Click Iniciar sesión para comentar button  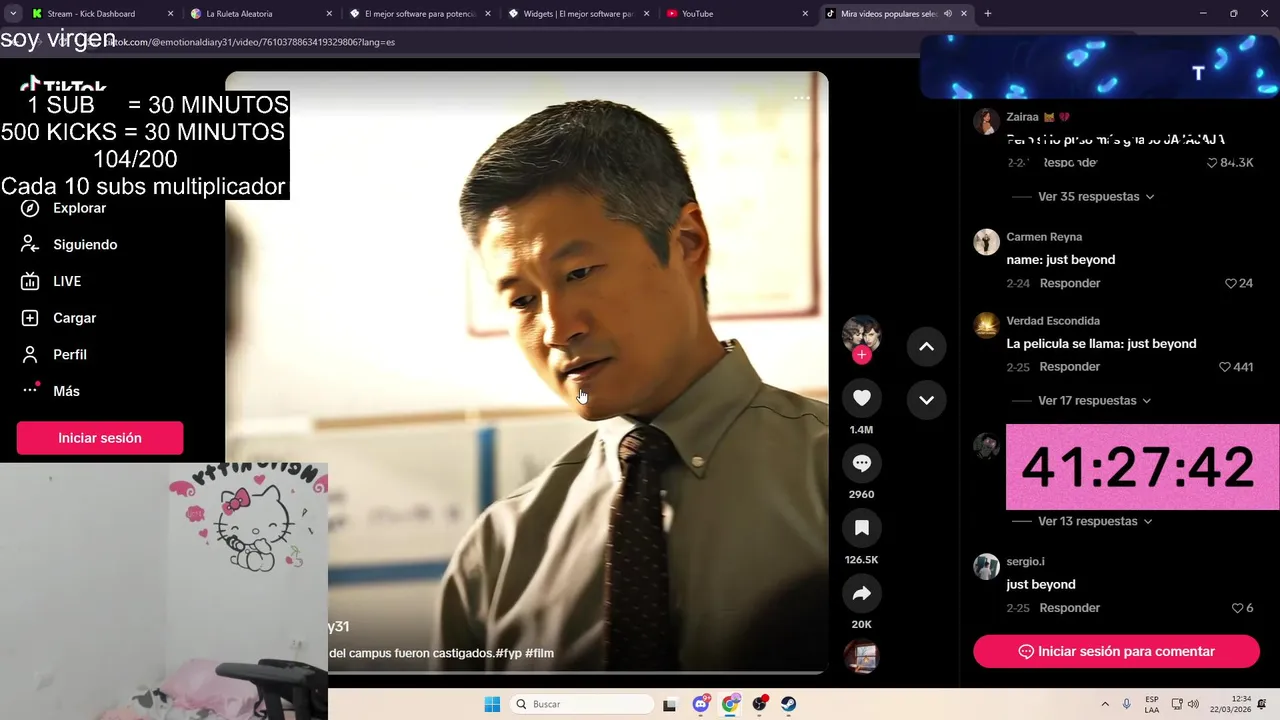(x=1116, y=651)
